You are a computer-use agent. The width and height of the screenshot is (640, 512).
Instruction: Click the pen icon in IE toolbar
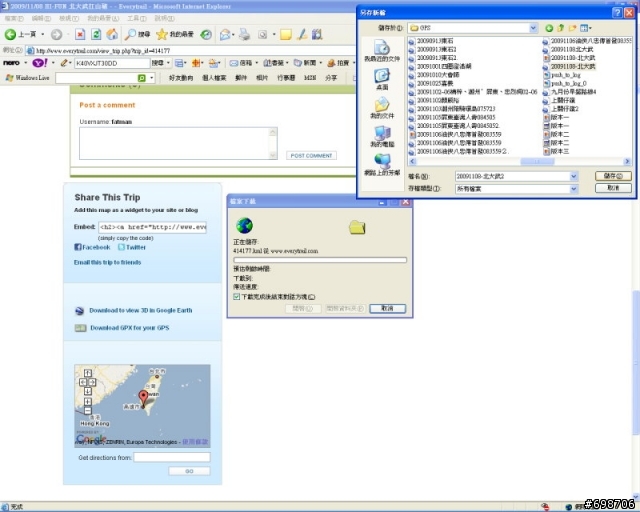tap(302, 34)
